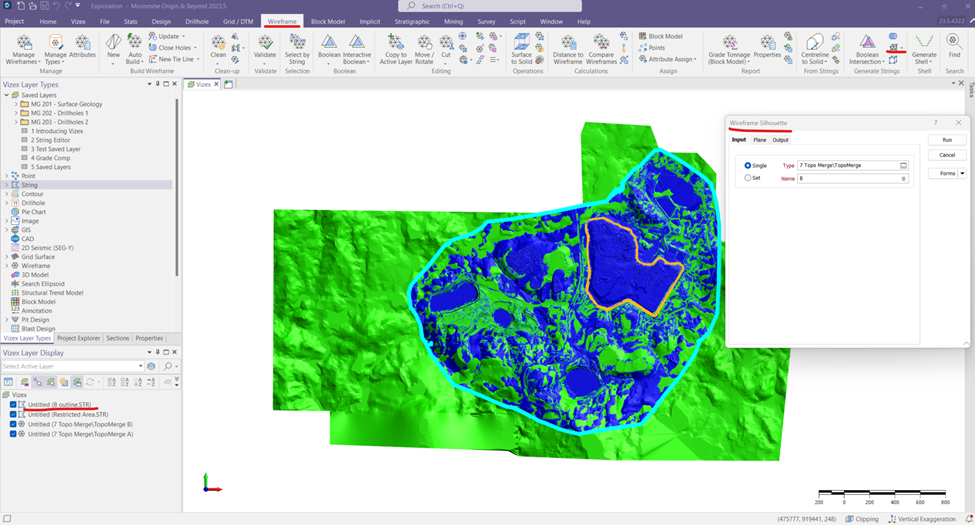
Task: Open the Forms dropdown arrow
Action: [x=962, y=173]
